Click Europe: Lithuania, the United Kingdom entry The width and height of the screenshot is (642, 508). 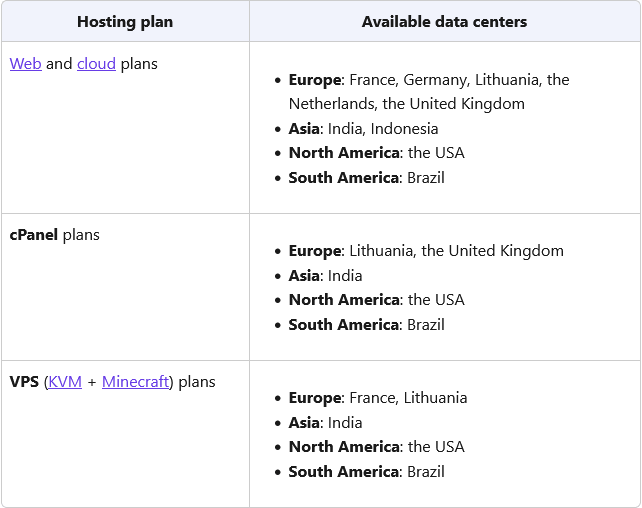pyautogui.click(x=426, y=251)
